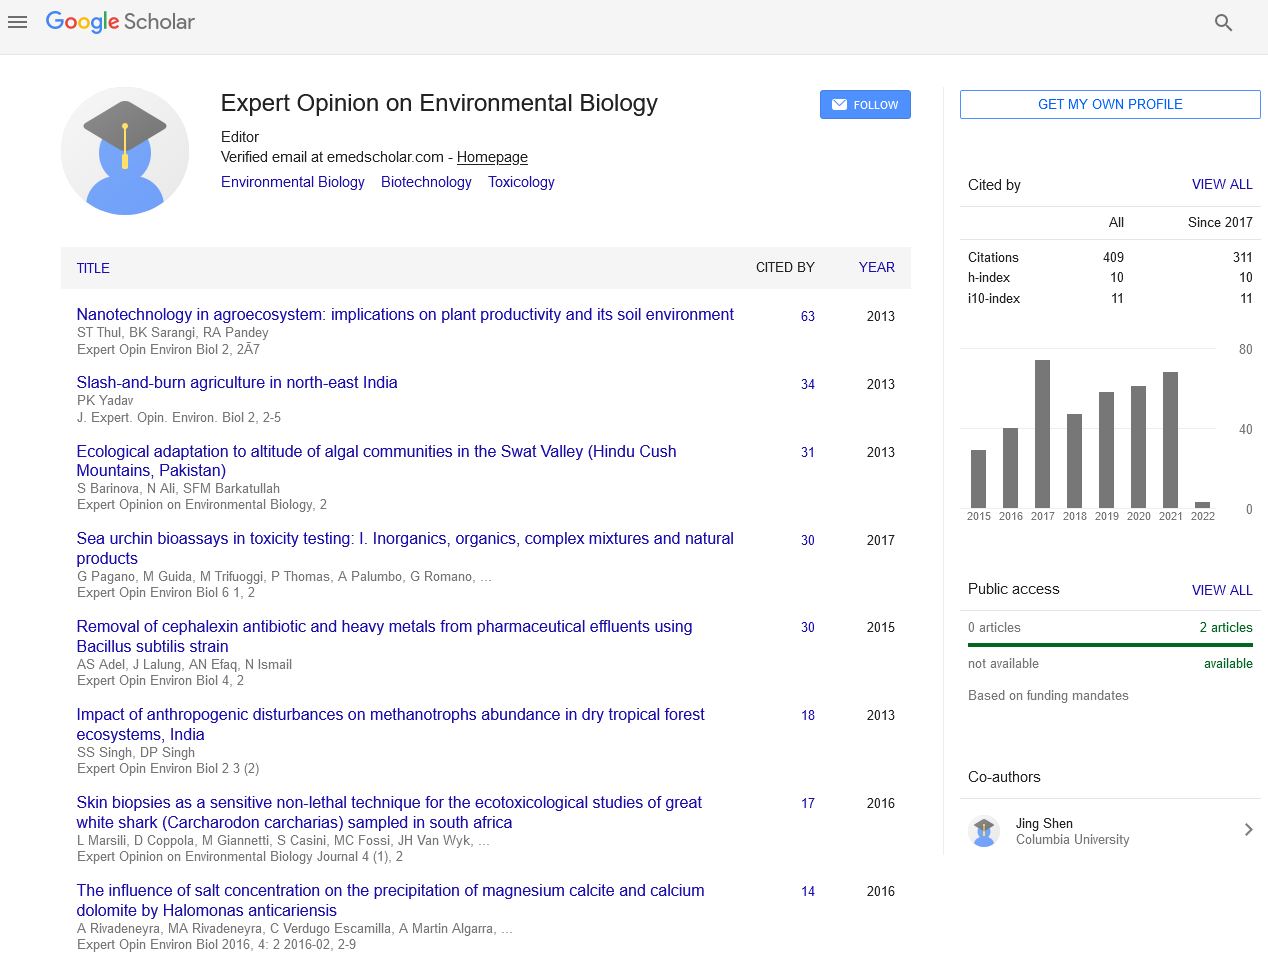Click the Google Scholar logo

120,22
